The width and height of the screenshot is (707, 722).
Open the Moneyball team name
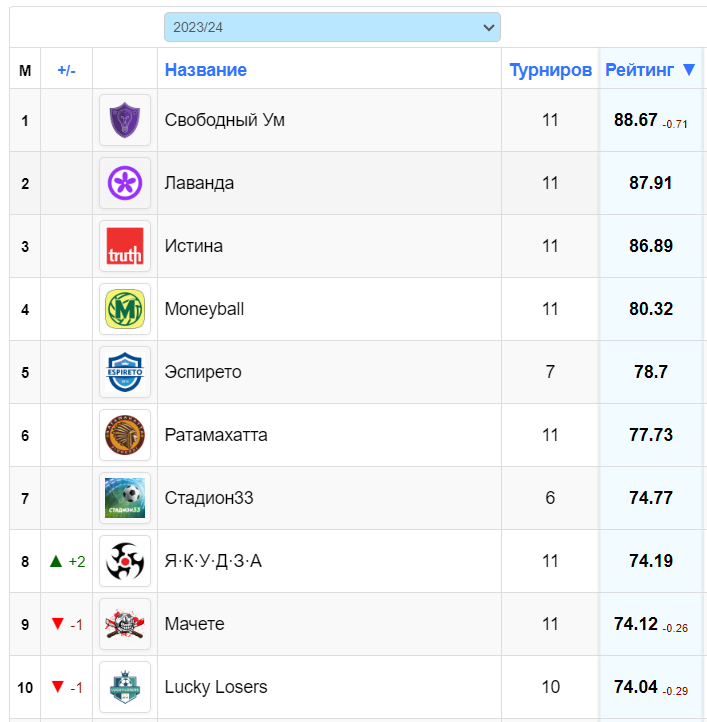point(204,309)
